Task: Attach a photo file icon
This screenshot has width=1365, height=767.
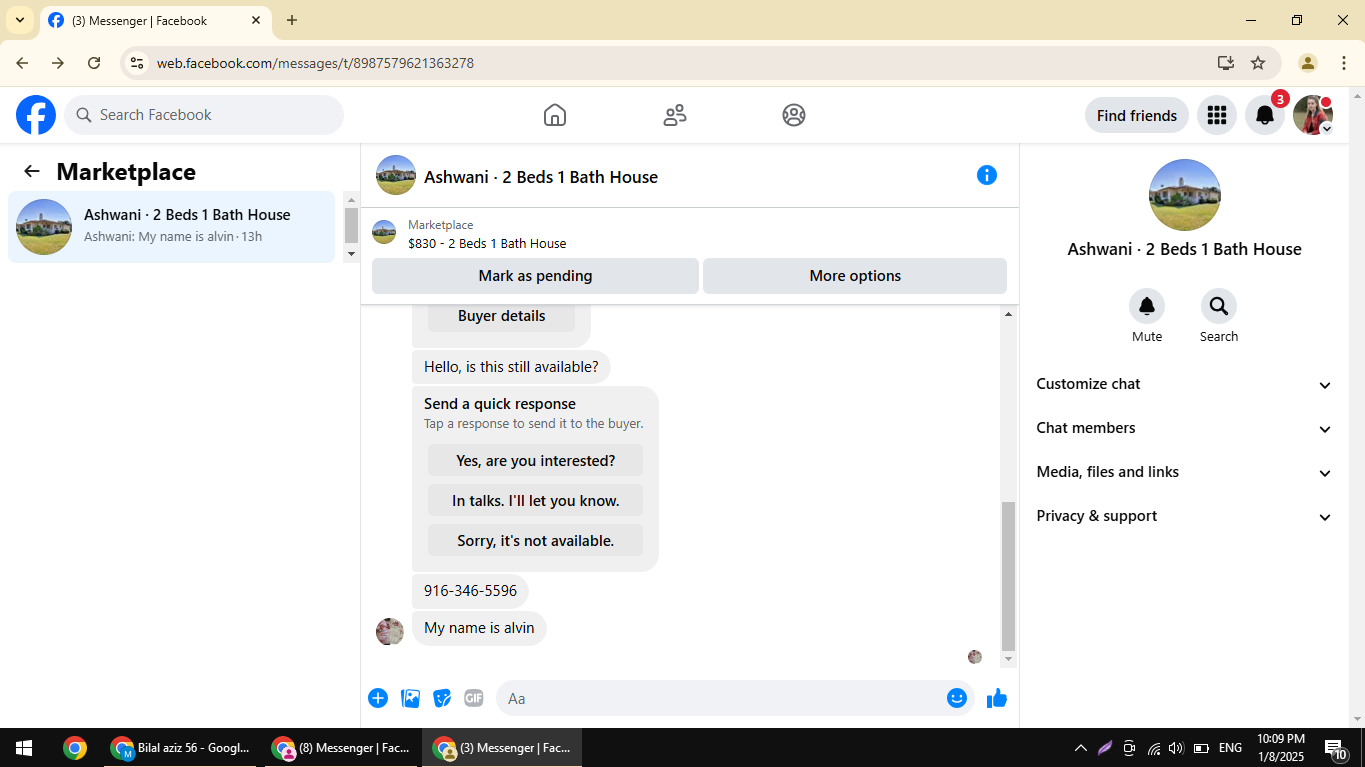Action: pyautogui.click(x=410, y=698)
